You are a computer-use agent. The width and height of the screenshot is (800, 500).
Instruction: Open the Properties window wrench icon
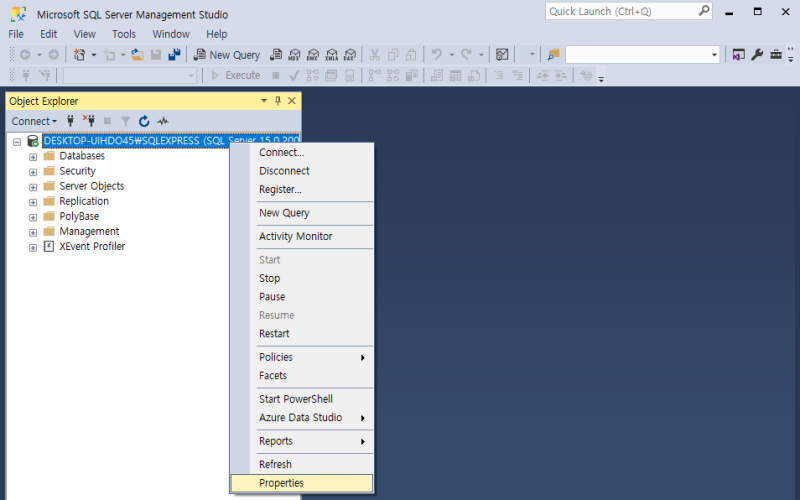(757, 55)
